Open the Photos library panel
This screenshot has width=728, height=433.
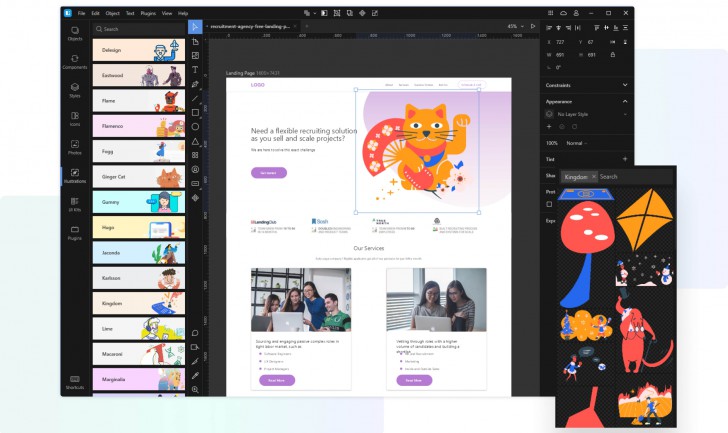pos(75,147)
